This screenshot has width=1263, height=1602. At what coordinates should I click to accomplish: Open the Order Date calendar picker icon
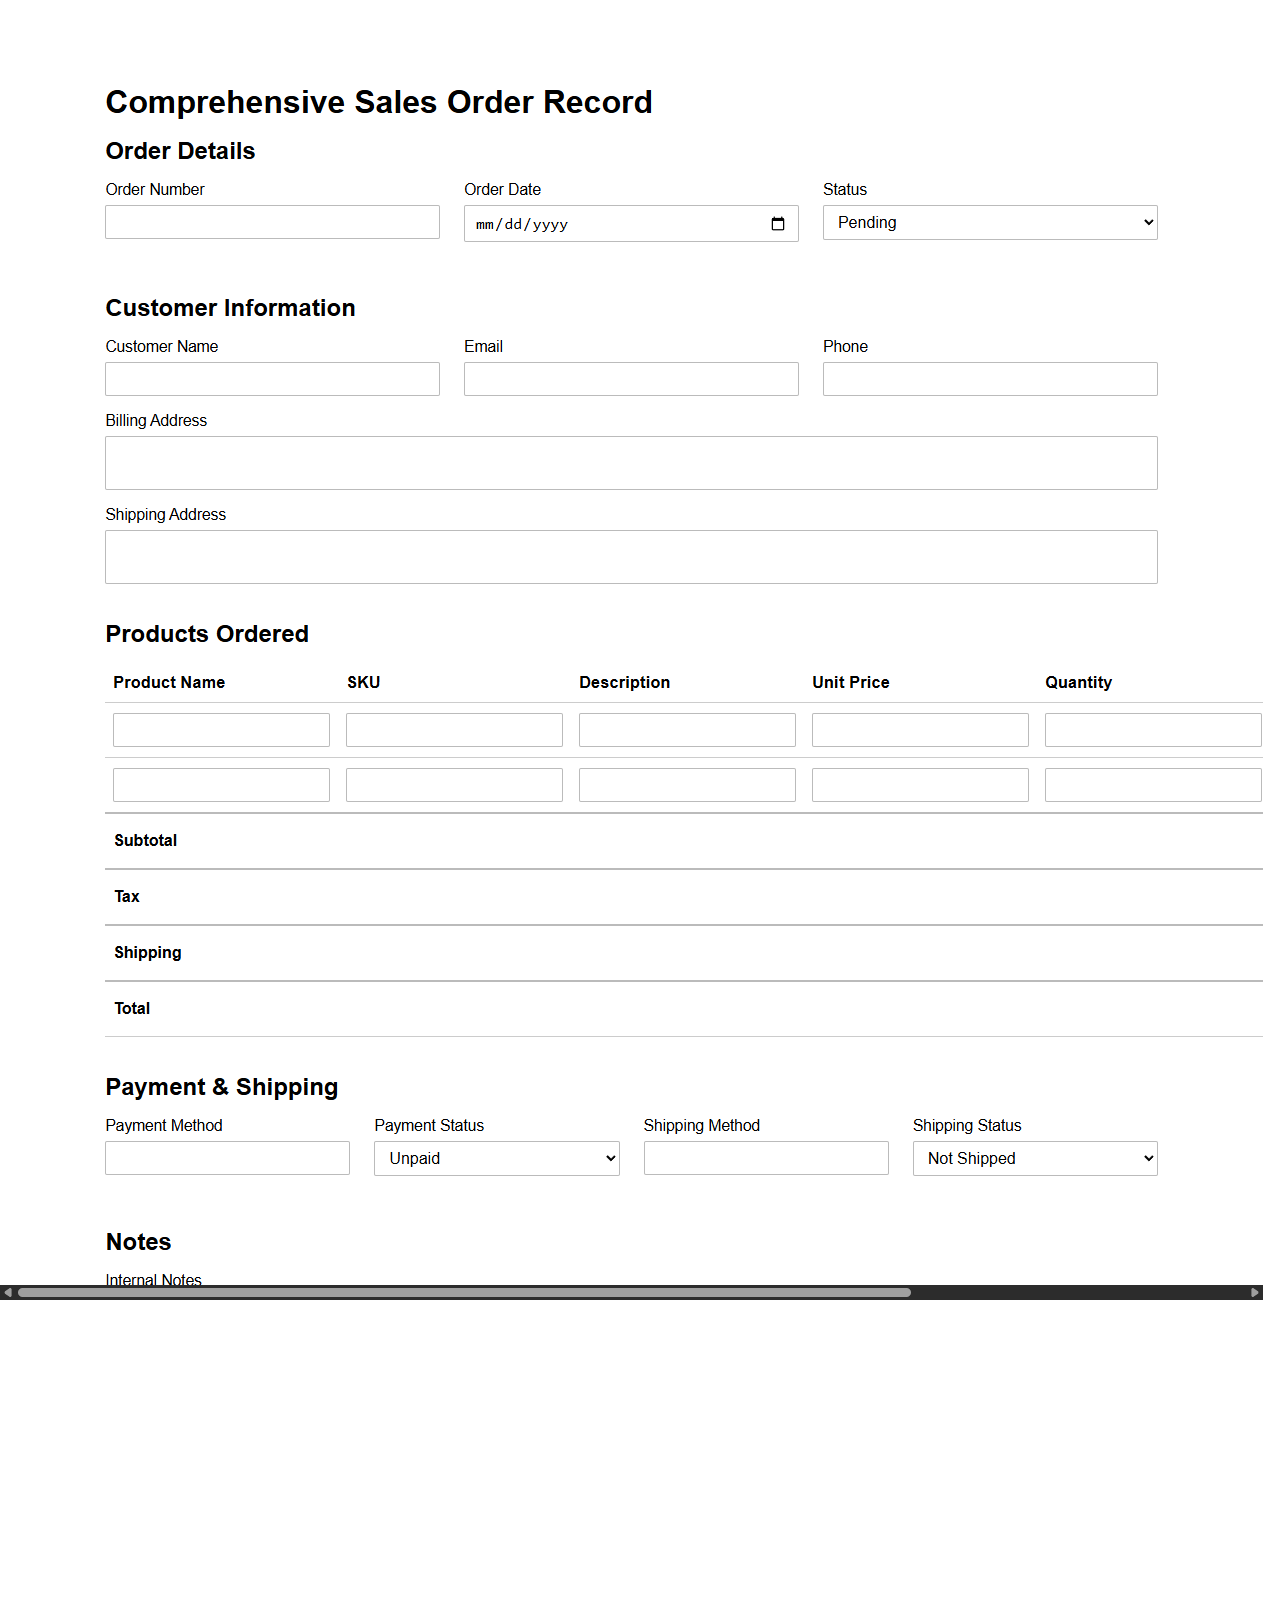click(x=778, y=224)
